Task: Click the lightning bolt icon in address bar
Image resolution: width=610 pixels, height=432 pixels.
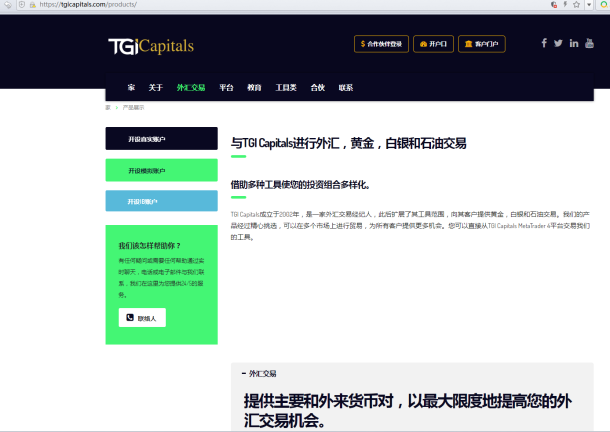Action: (x=565, y=4)
